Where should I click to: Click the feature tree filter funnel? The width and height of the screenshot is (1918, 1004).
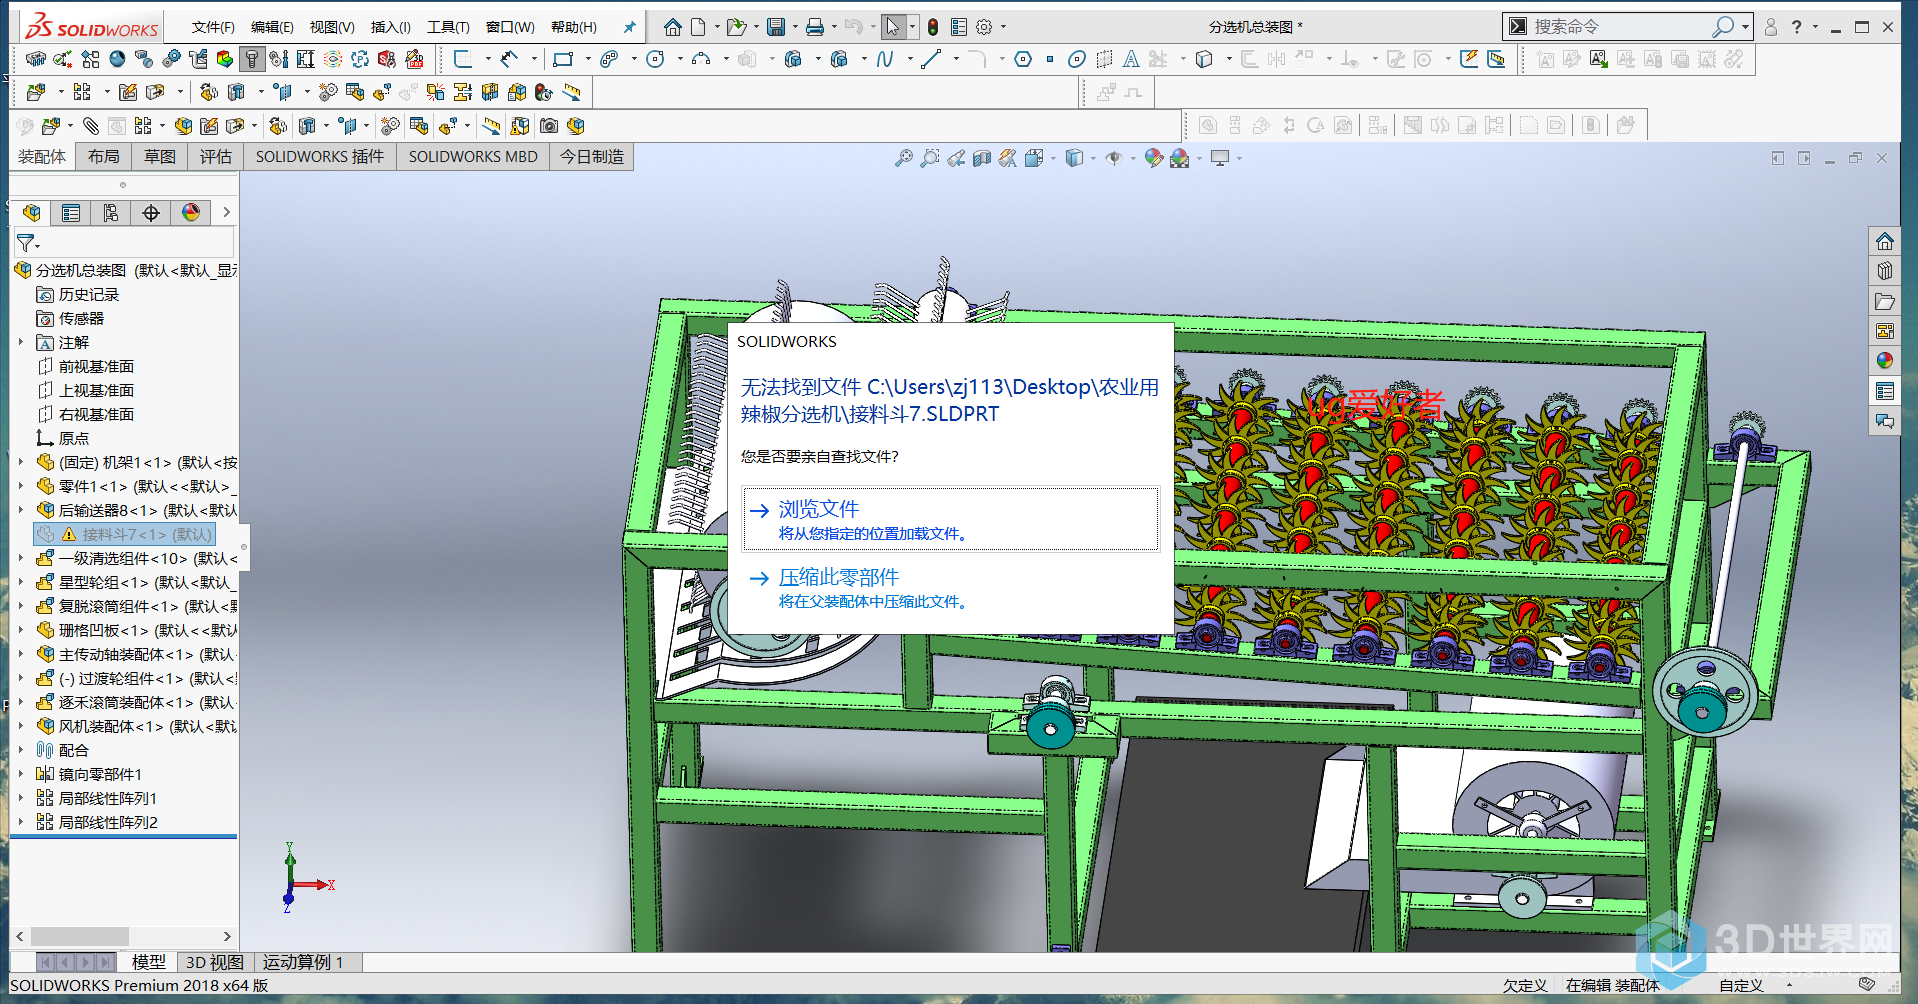27,243
